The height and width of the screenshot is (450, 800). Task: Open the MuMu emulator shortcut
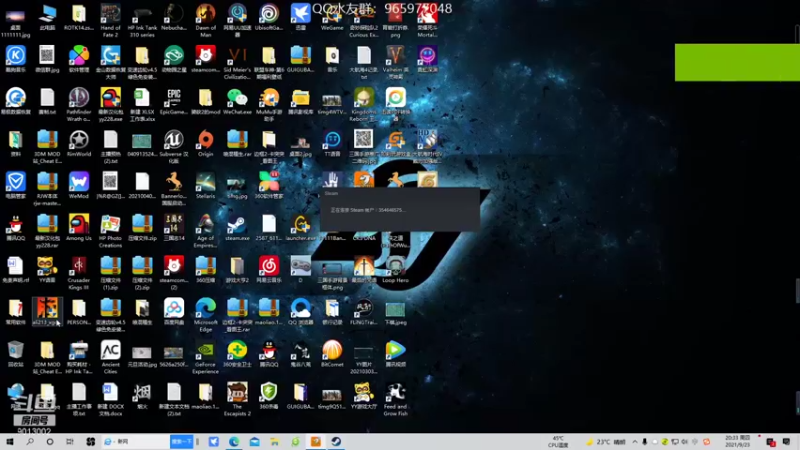coord(269,105)
